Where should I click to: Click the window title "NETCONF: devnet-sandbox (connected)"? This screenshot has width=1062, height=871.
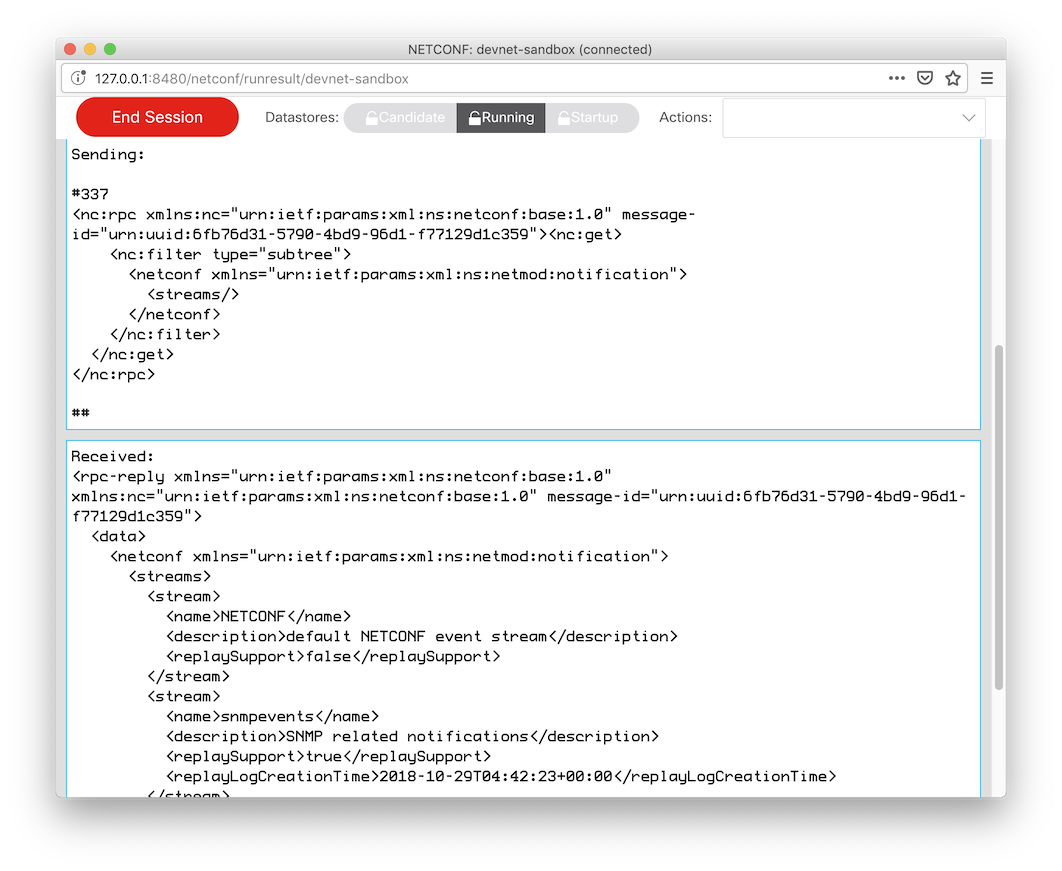click(x=530, y=49)
